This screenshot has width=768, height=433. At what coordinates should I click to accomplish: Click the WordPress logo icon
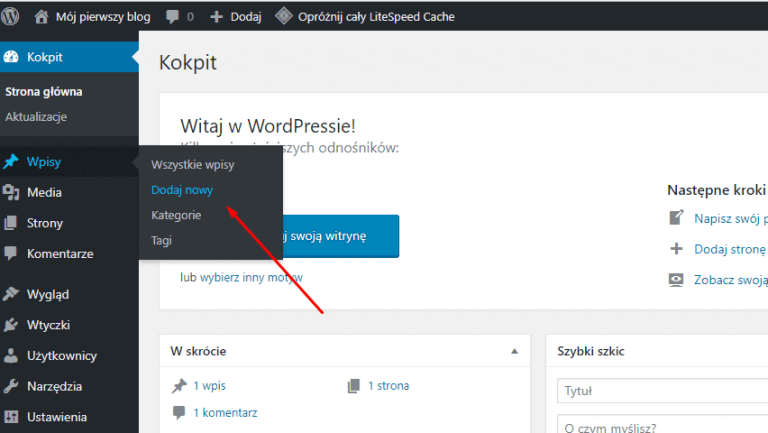point(12,16)
